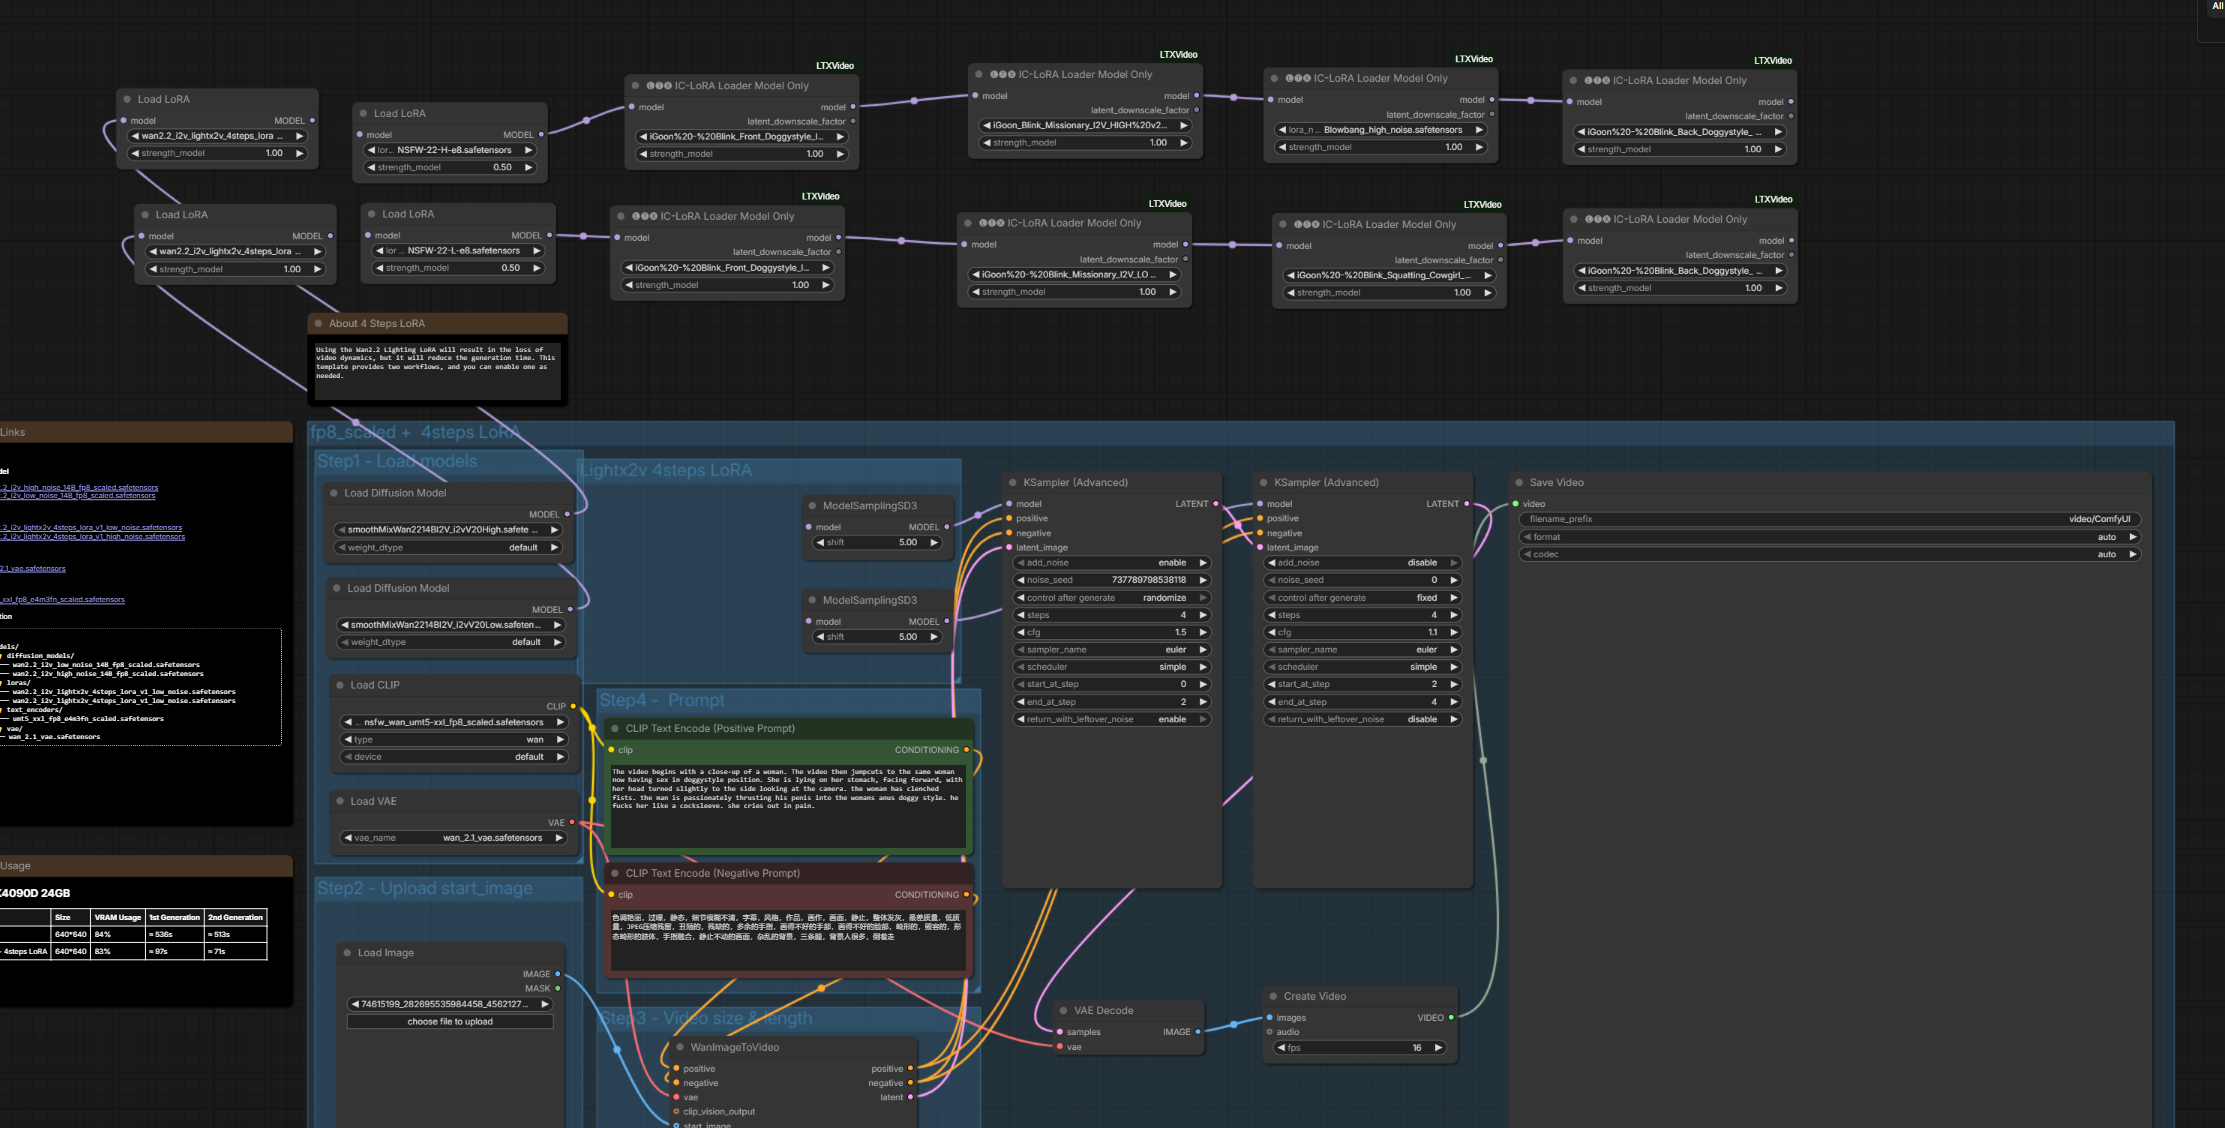Image resolution: width=2225 pixels, height=1128 pixels.
Task: Click choose file to upload button
Action: [450, 1022]
